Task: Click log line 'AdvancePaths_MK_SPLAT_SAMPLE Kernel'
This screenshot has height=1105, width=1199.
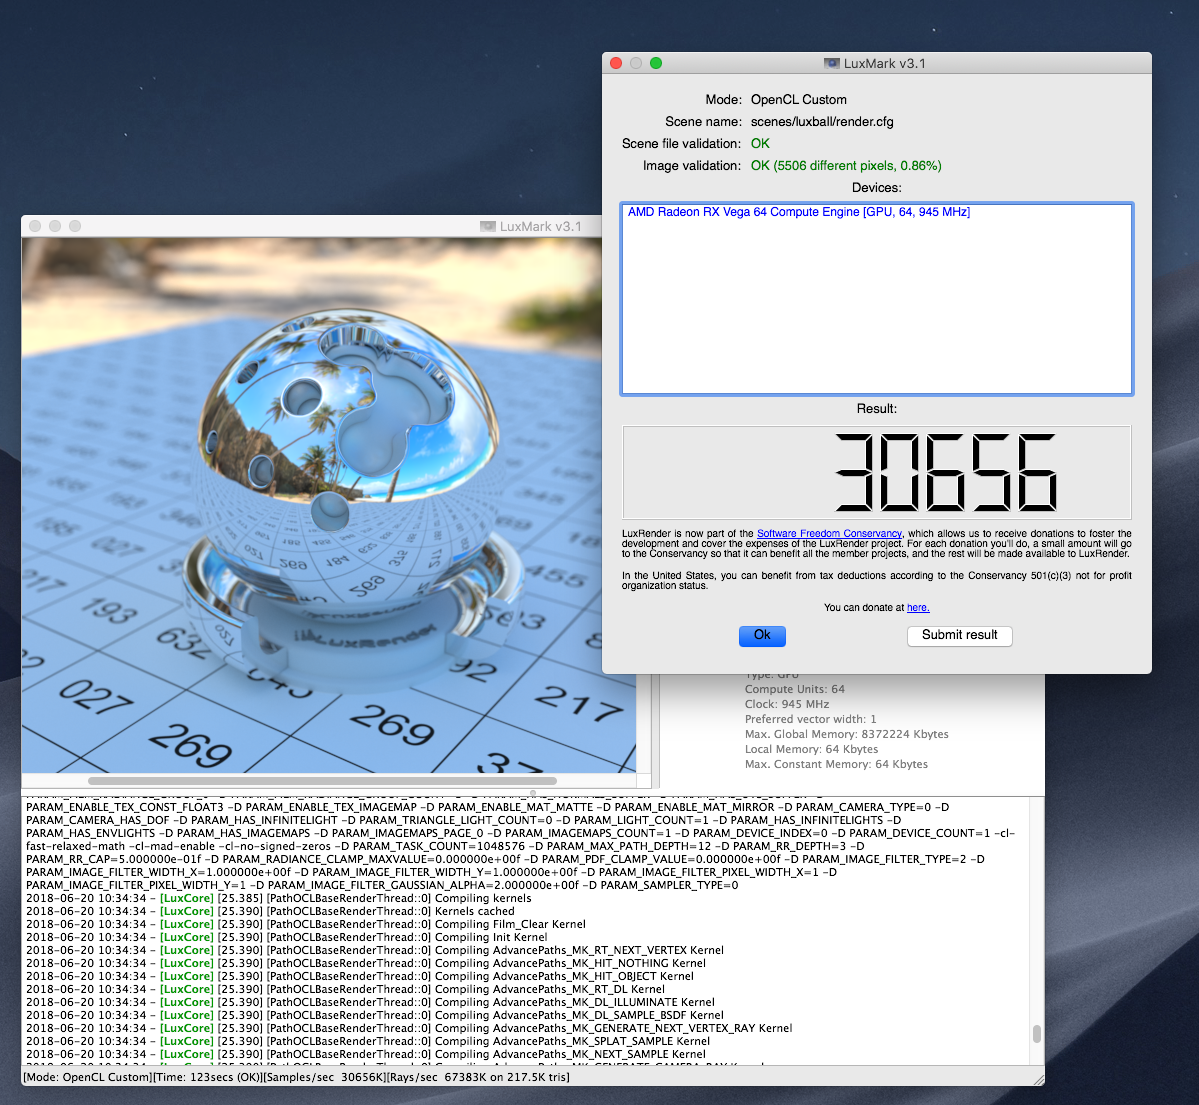Action: (368, 1042)
